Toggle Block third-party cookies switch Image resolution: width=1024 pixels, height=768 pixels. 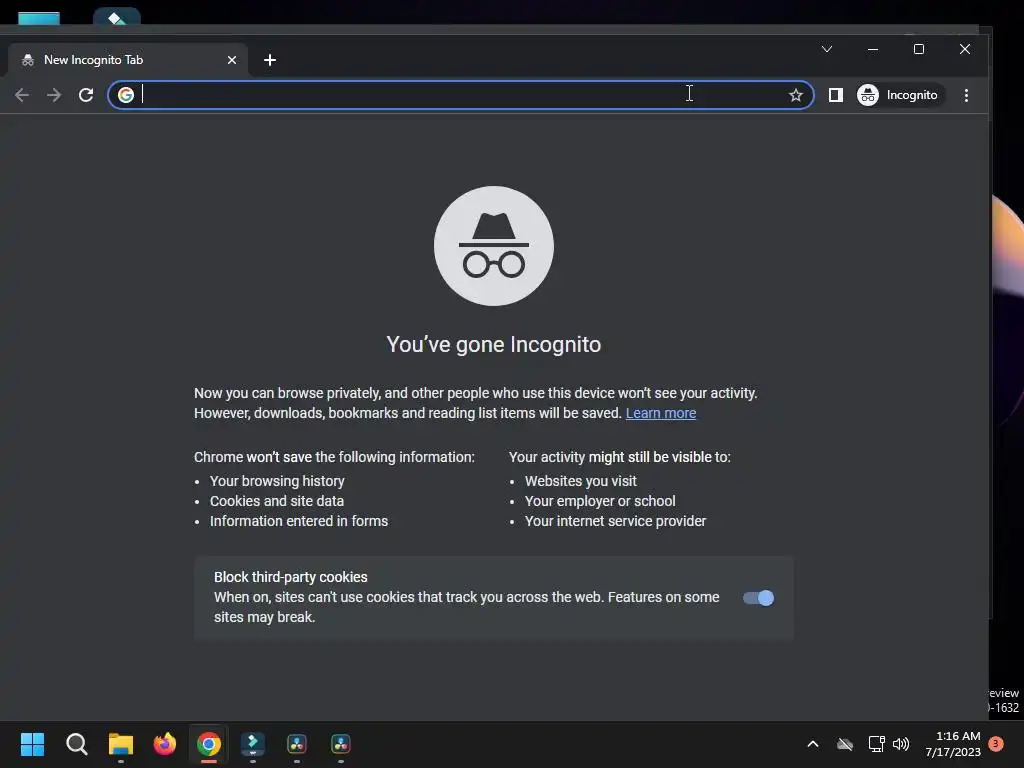point(758,598)
